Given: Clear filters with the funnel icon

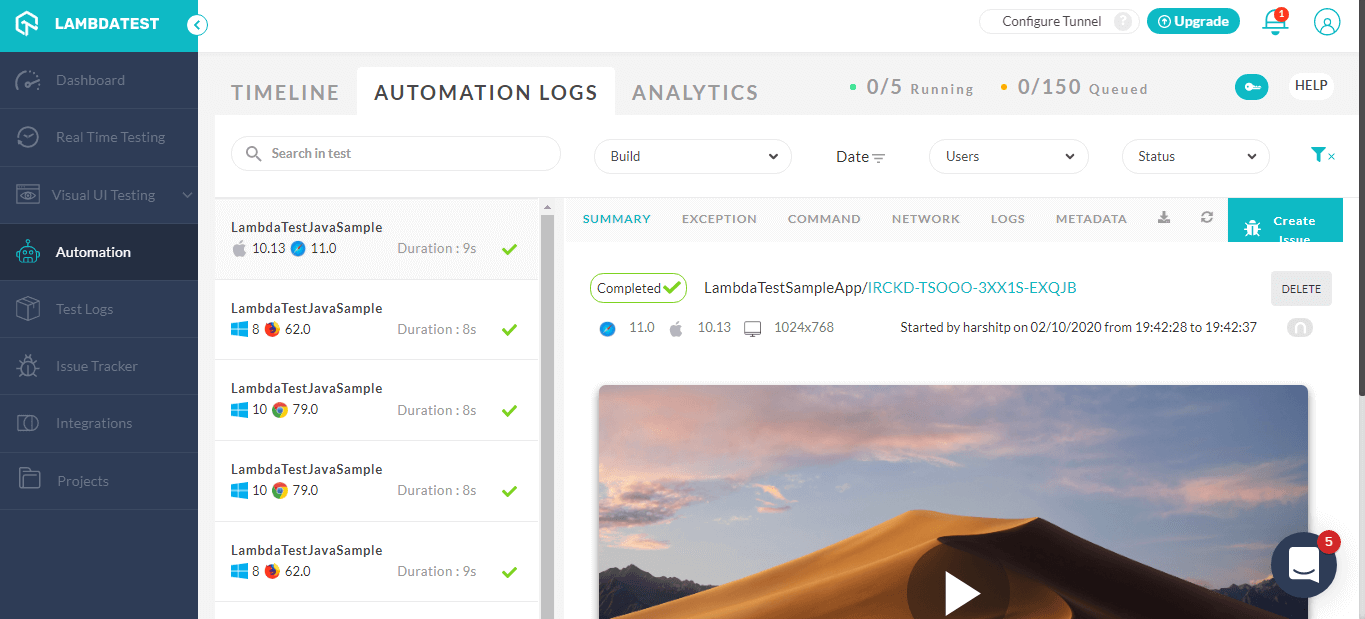Looking at the screenshot, I should coord(1321,155).
